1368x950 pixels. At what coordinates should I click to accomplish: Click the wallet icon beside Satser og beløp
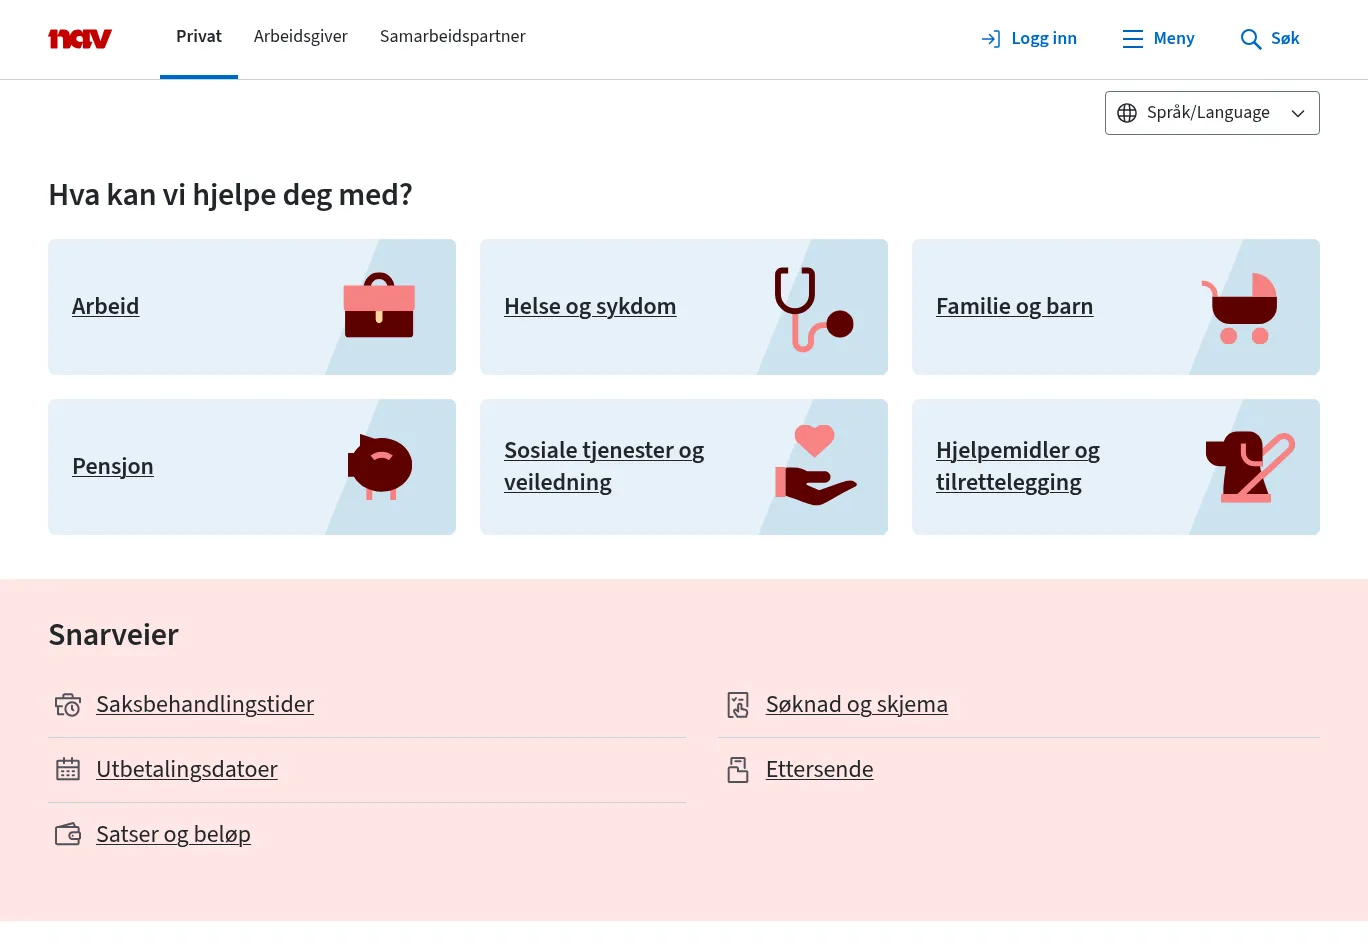pyautogui.click(x=68, y=834)
